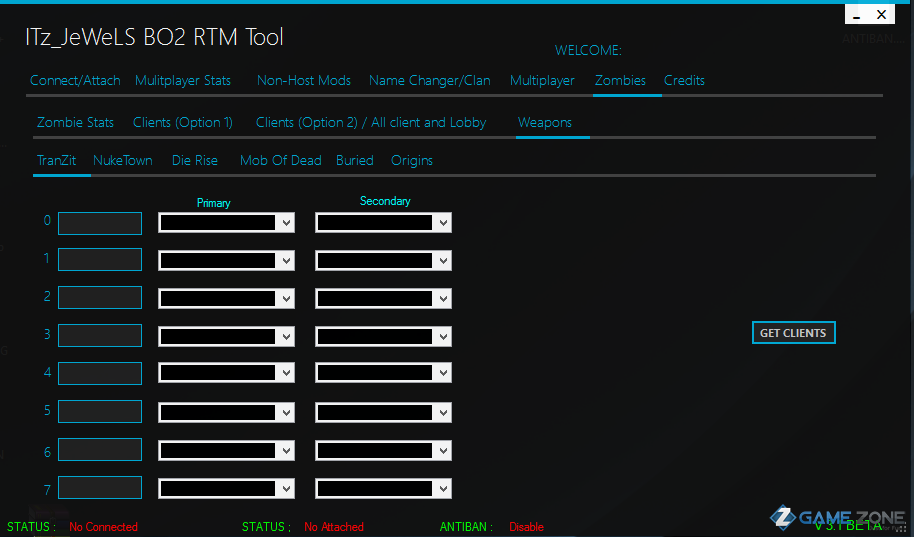
Task: Choose the Mob Of Dead map tab
Action: 280,160
